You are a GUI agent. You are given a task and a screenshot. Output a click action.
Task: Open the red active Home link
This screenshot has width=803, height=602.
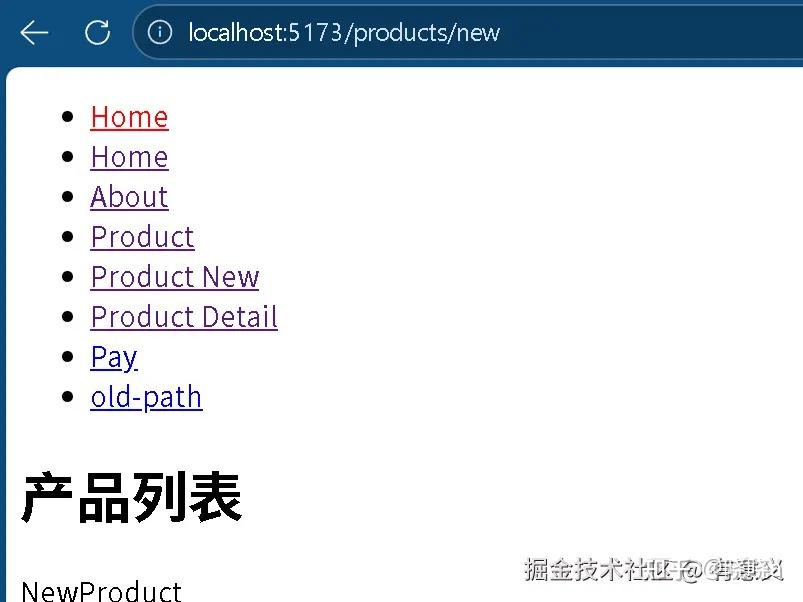coord(130,117)
